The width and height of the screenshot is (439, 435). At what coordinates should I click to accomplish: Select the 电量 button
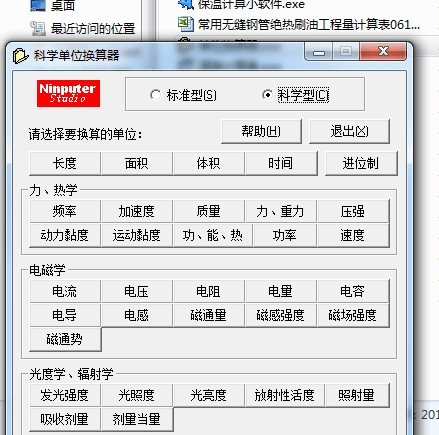281,291
